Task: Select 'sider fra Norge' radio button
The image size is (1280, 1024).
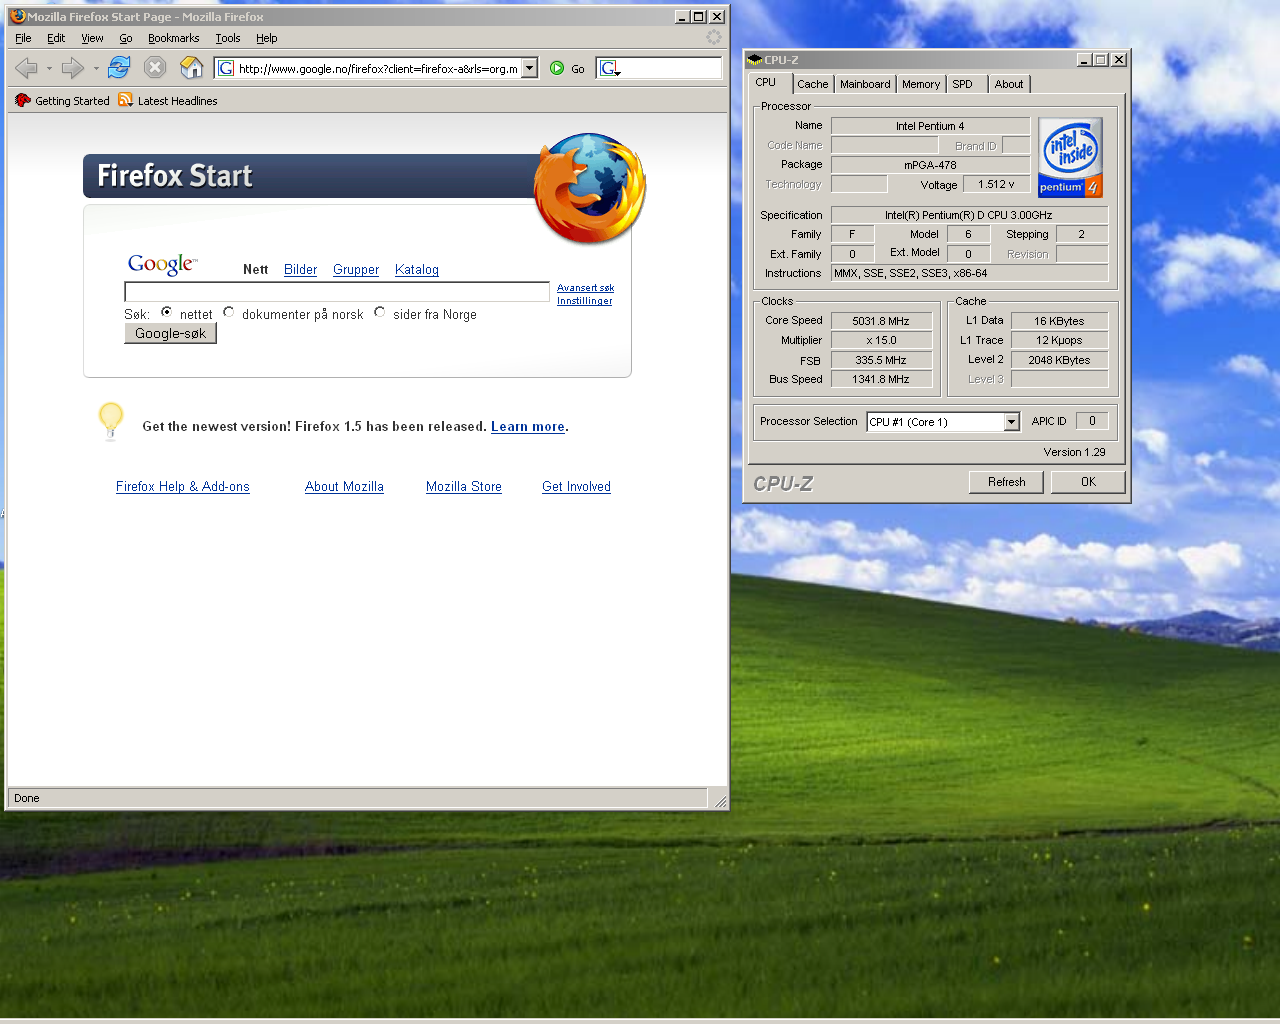Action: point(380,312)
